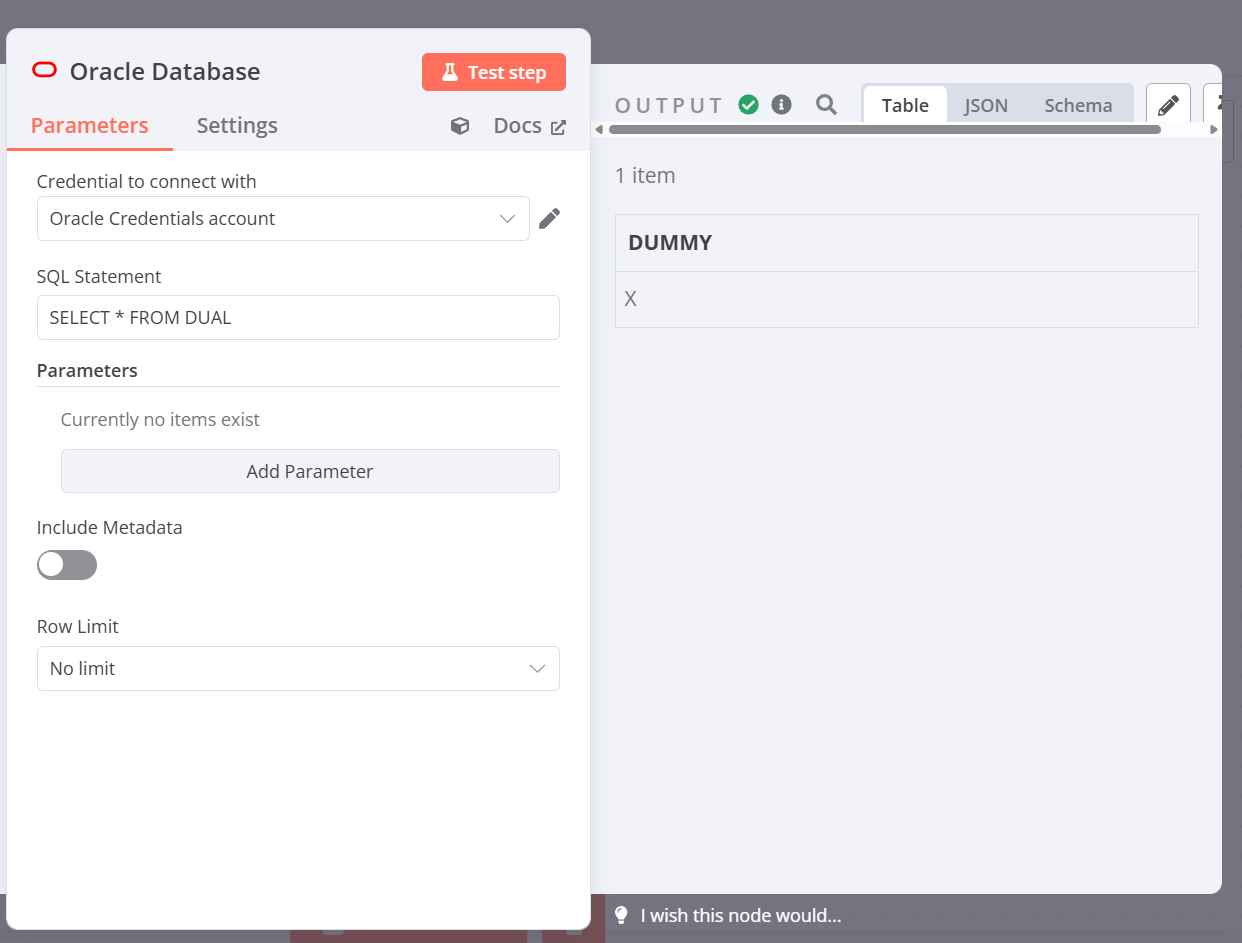The width and height of the screenshot is (1242, 943).
Task: Select the Table output view
Action: click(905, 105)
